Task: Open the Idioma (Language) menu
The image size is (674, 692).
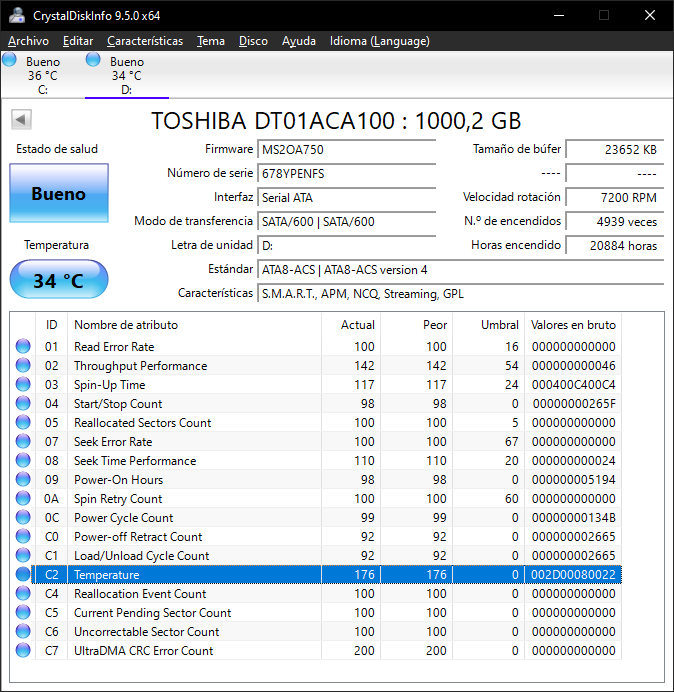Action: (380, 41)
